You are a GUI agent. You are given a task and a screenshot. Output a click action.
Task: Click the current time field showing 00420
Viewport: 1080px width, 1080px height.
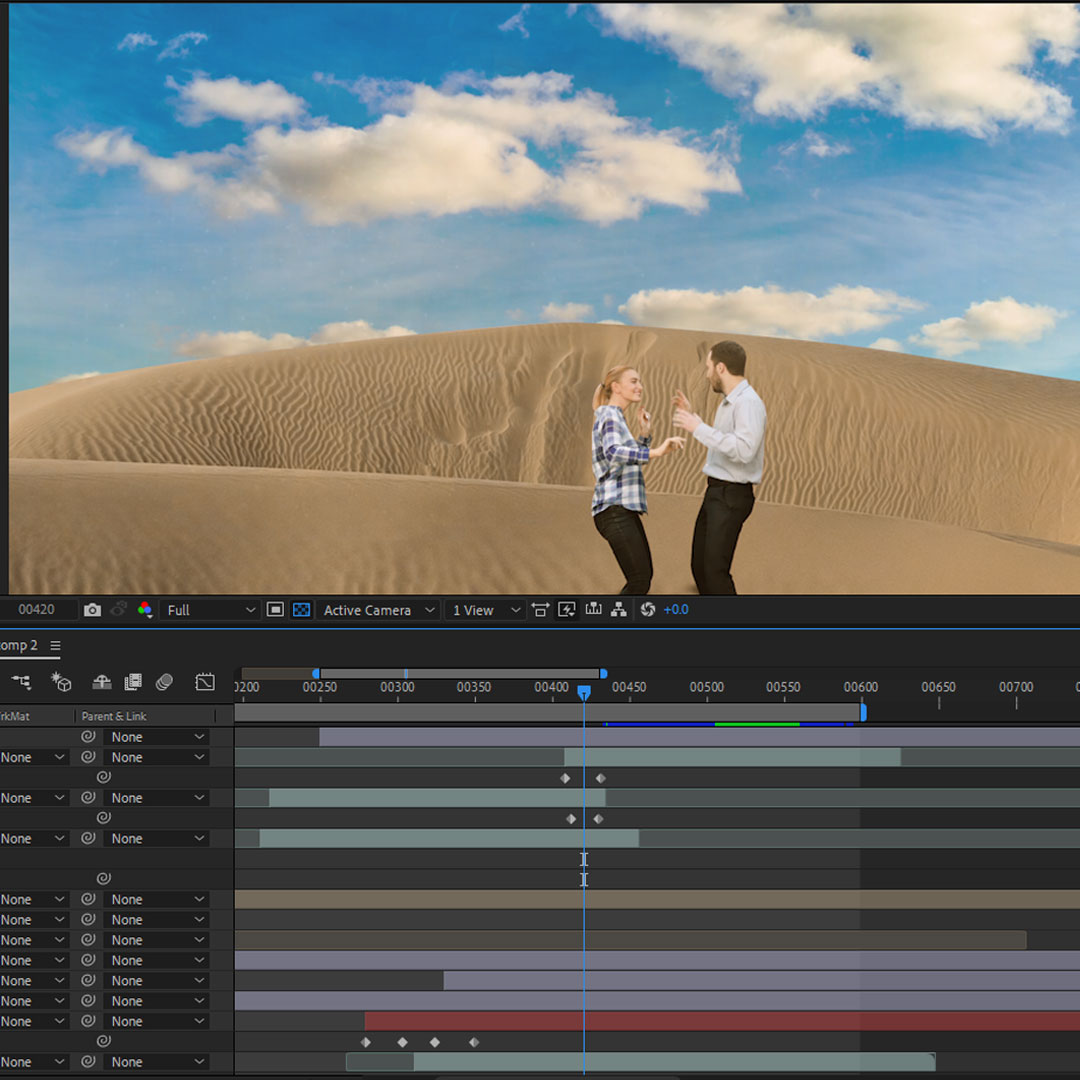point(35,609)
